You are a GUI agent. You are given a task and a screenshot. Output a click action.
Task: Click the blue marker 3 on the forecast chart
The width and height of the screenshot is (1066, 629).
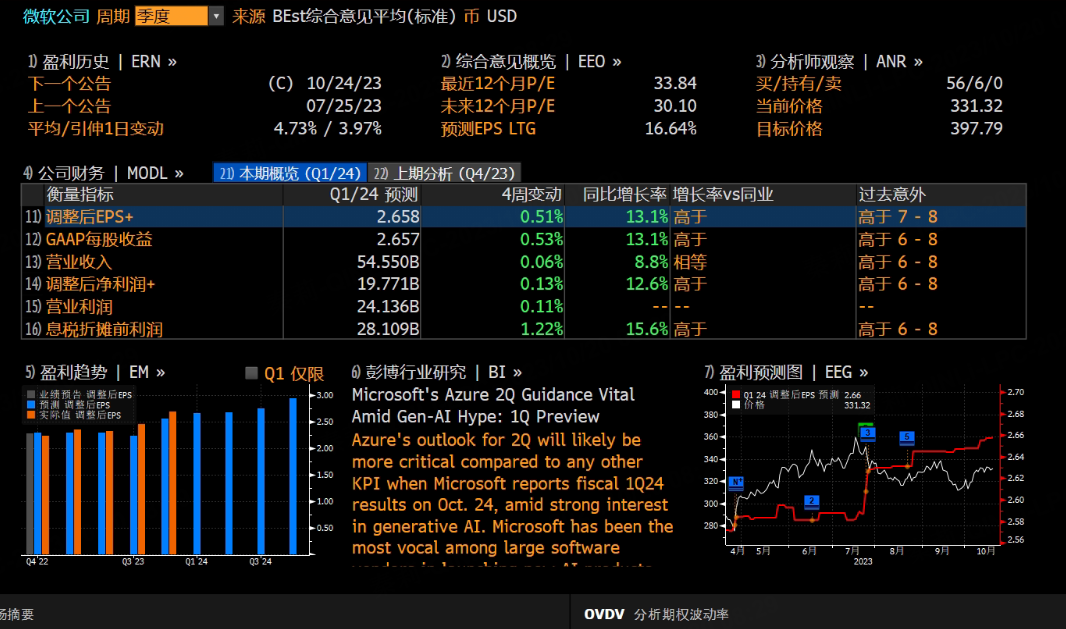867,433
